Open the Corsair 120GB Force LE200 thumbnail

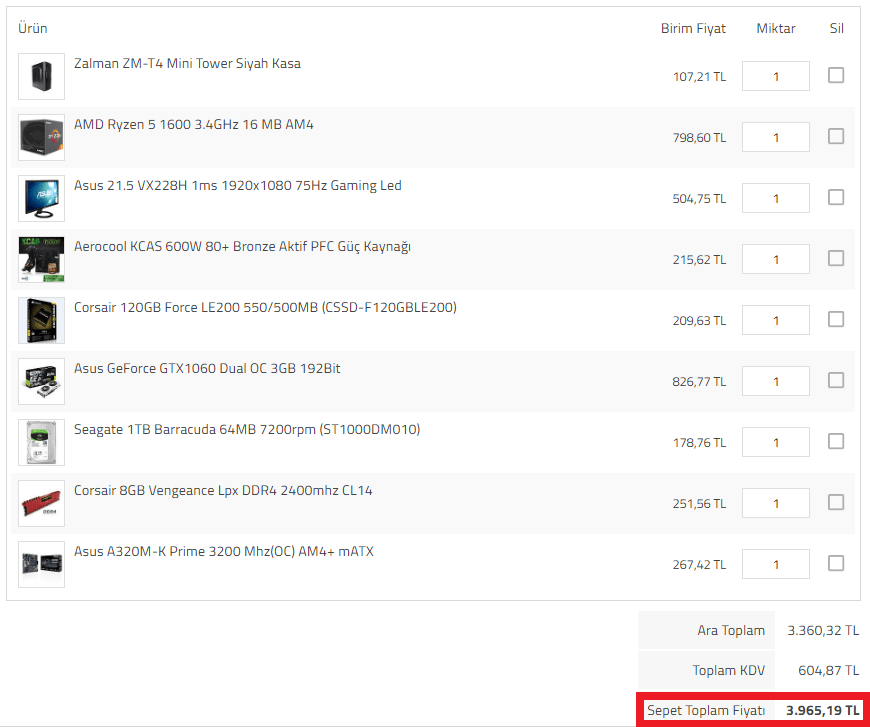pyautogui.click(x=41, y=321)
